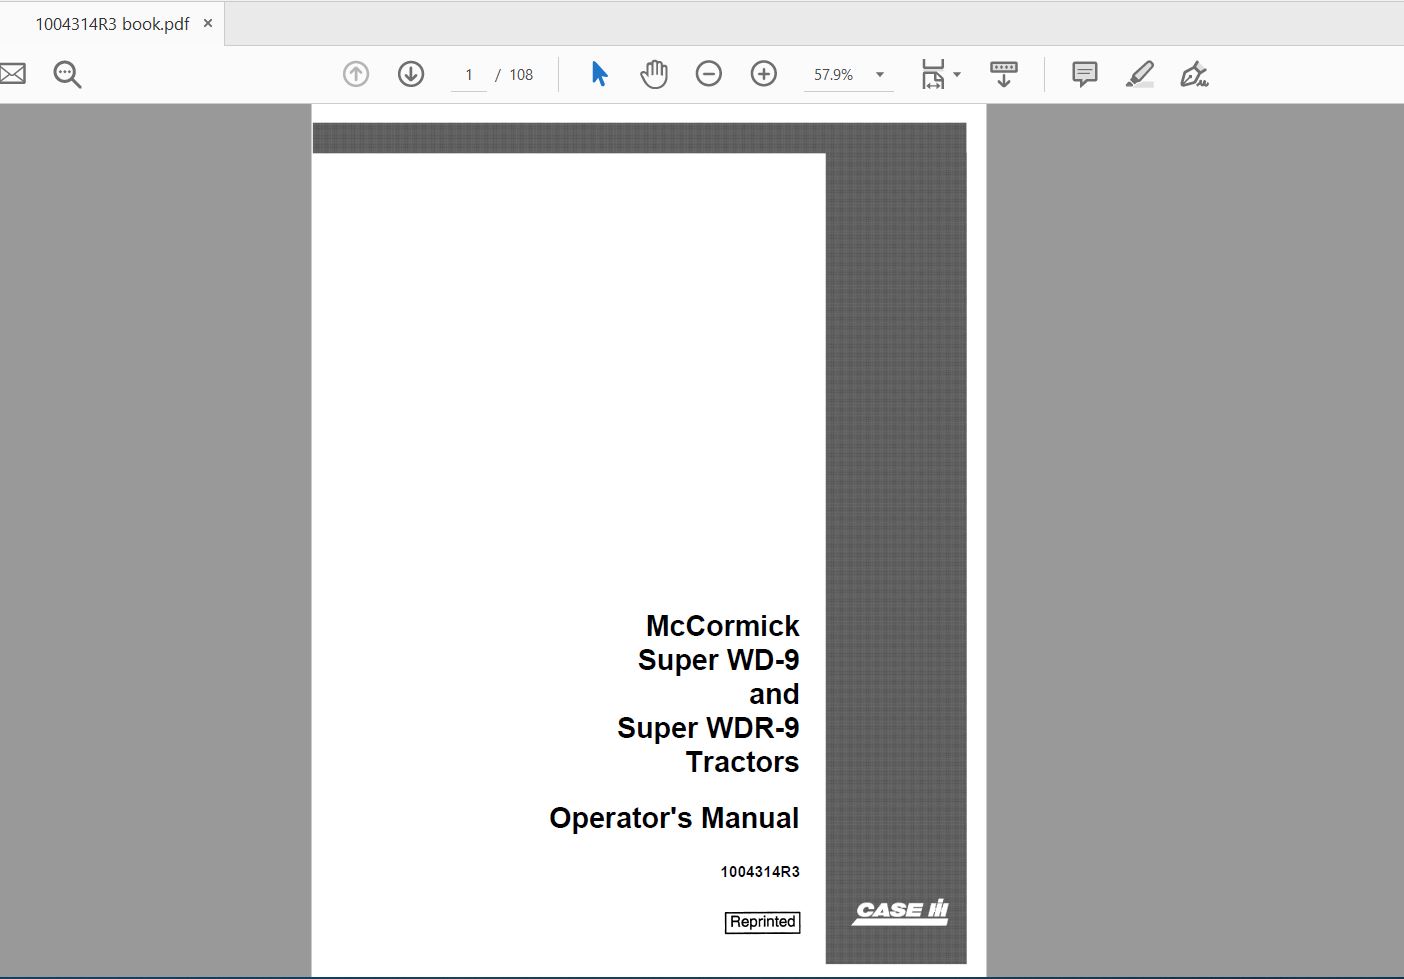This screenshot has height=979, width=1404.
Task: Open the find text magnifier tool
Action: pos(67,74)
